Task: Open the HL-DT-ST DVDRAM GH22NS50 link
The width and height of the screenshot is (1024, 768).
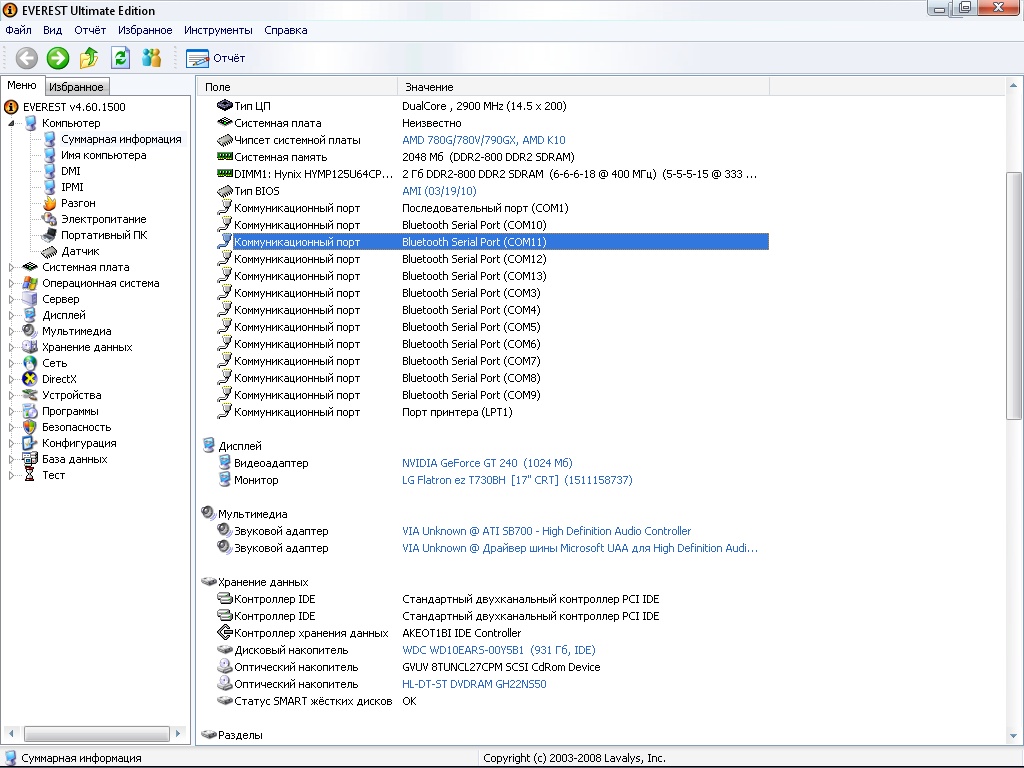Action: click(x=474, y=684)
